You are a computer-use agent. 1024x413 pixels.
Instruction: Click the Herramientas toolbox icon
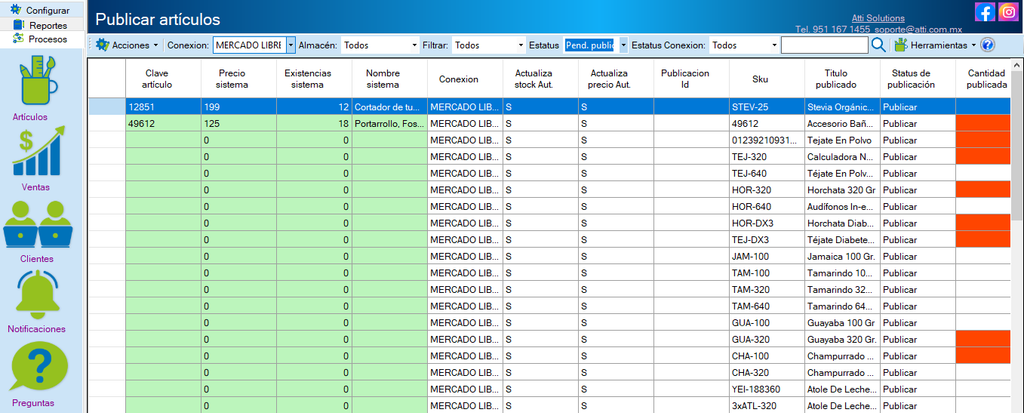click(x=901, y=45)
